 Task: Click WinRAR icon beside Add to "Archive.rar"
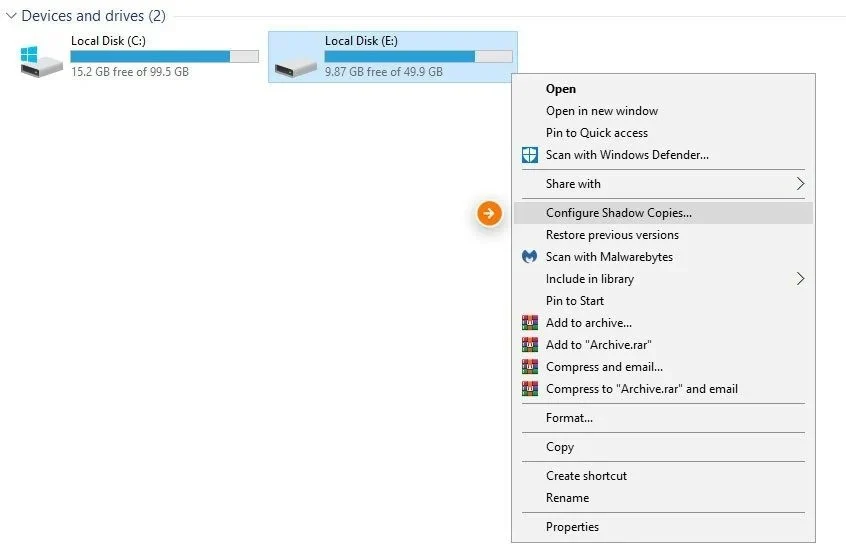[530, 345]
